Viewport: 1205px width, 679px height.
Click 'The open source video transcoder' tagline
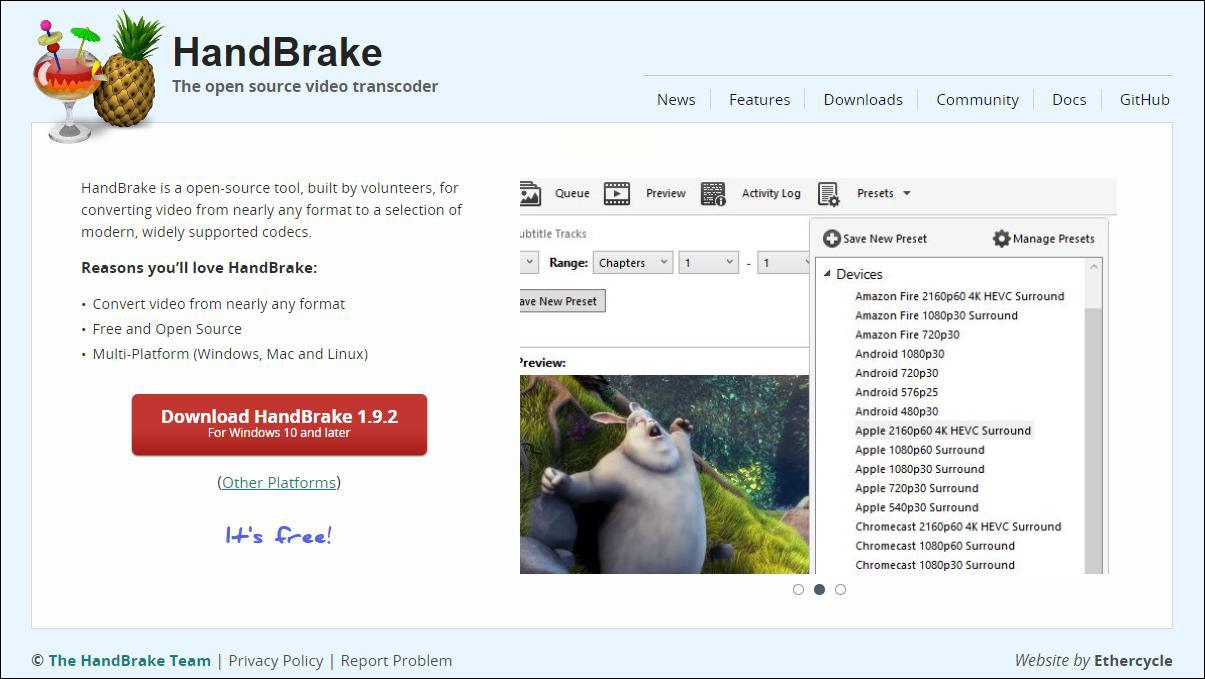click(x=305, y=86)
